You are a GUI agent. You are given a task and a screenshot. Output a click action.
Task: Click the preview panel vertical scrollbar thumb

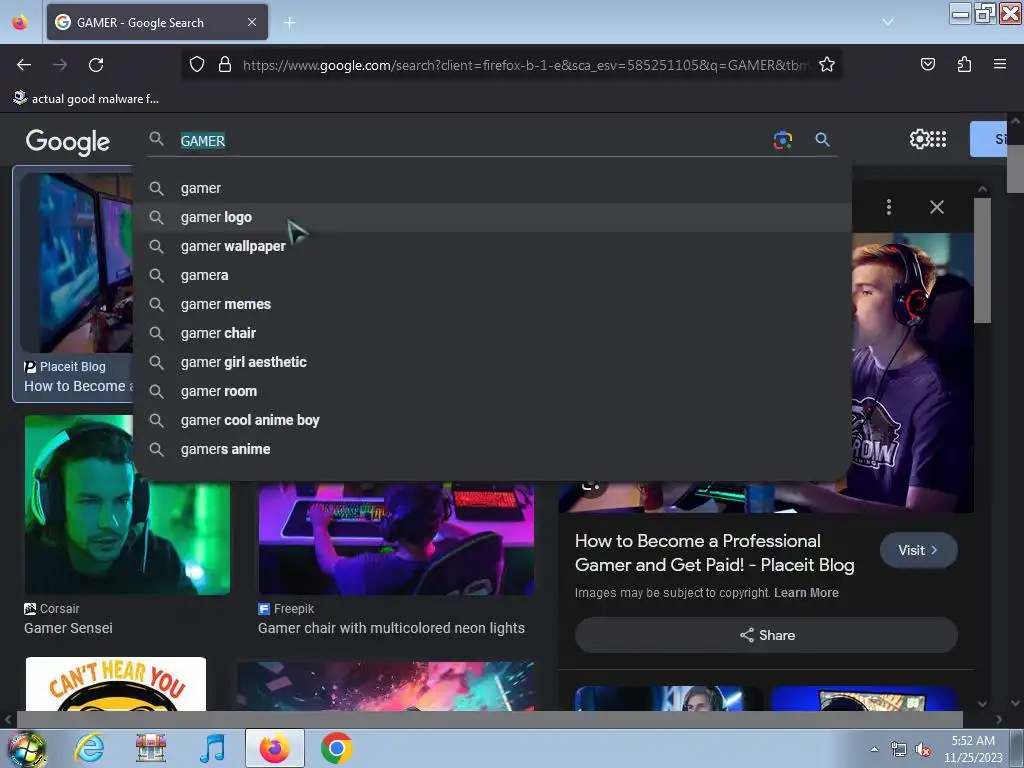pos(982,261)
